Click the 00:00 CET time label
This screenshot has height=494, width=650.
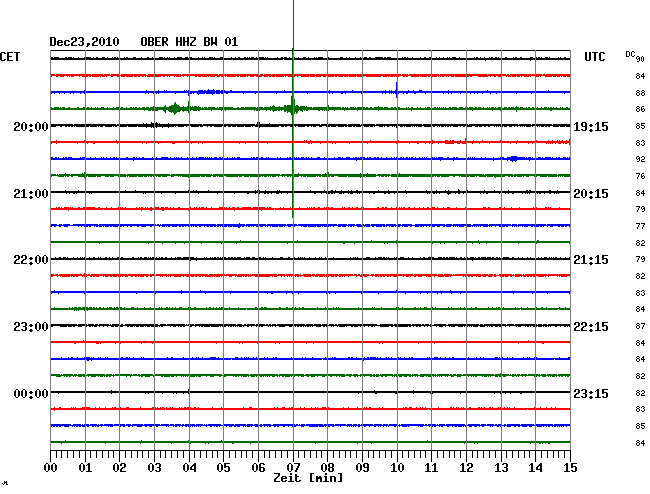click(x=31, y=393)
